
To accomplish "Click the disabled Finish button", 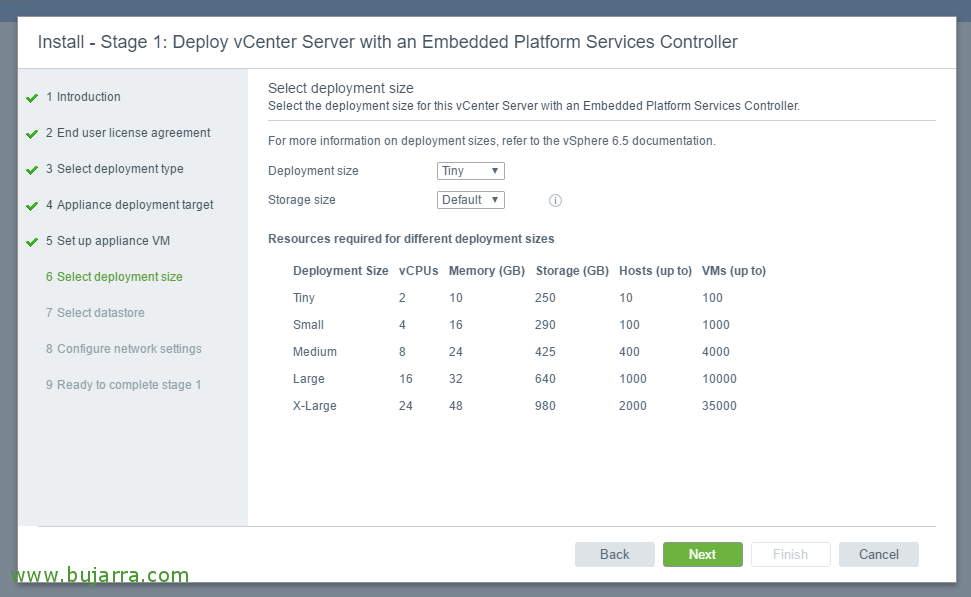I will point(791,554).
